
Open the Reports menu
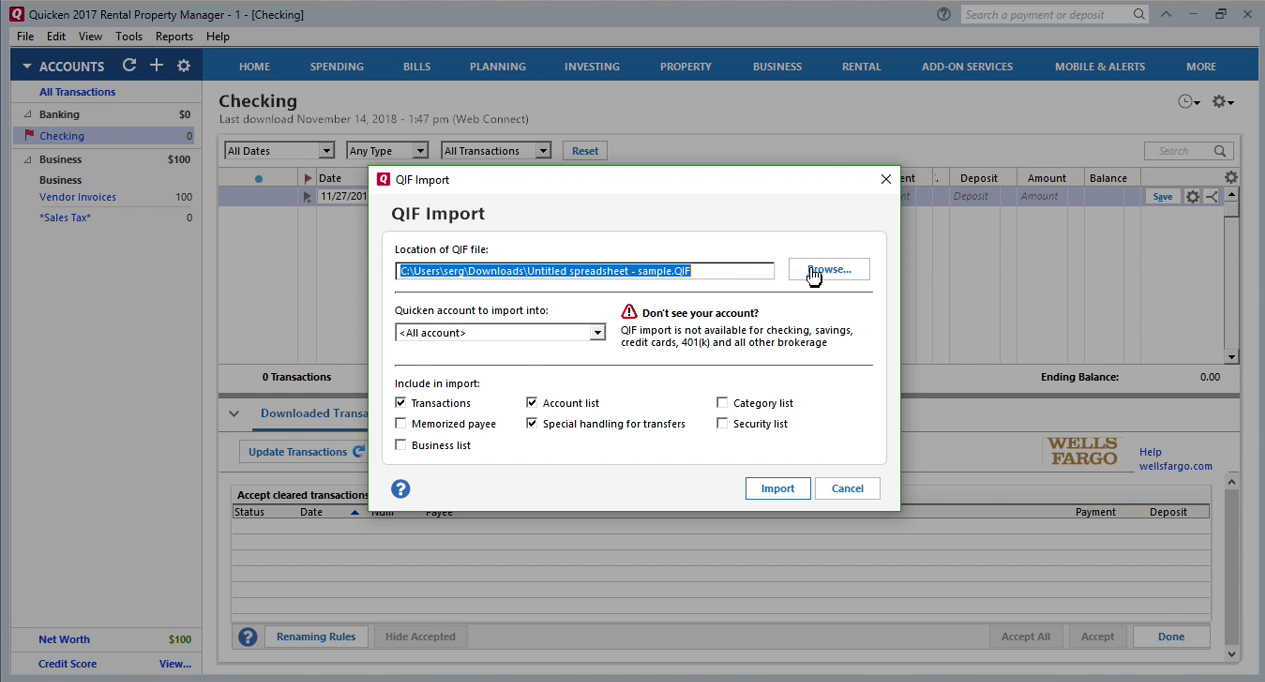tap(174, 36)
